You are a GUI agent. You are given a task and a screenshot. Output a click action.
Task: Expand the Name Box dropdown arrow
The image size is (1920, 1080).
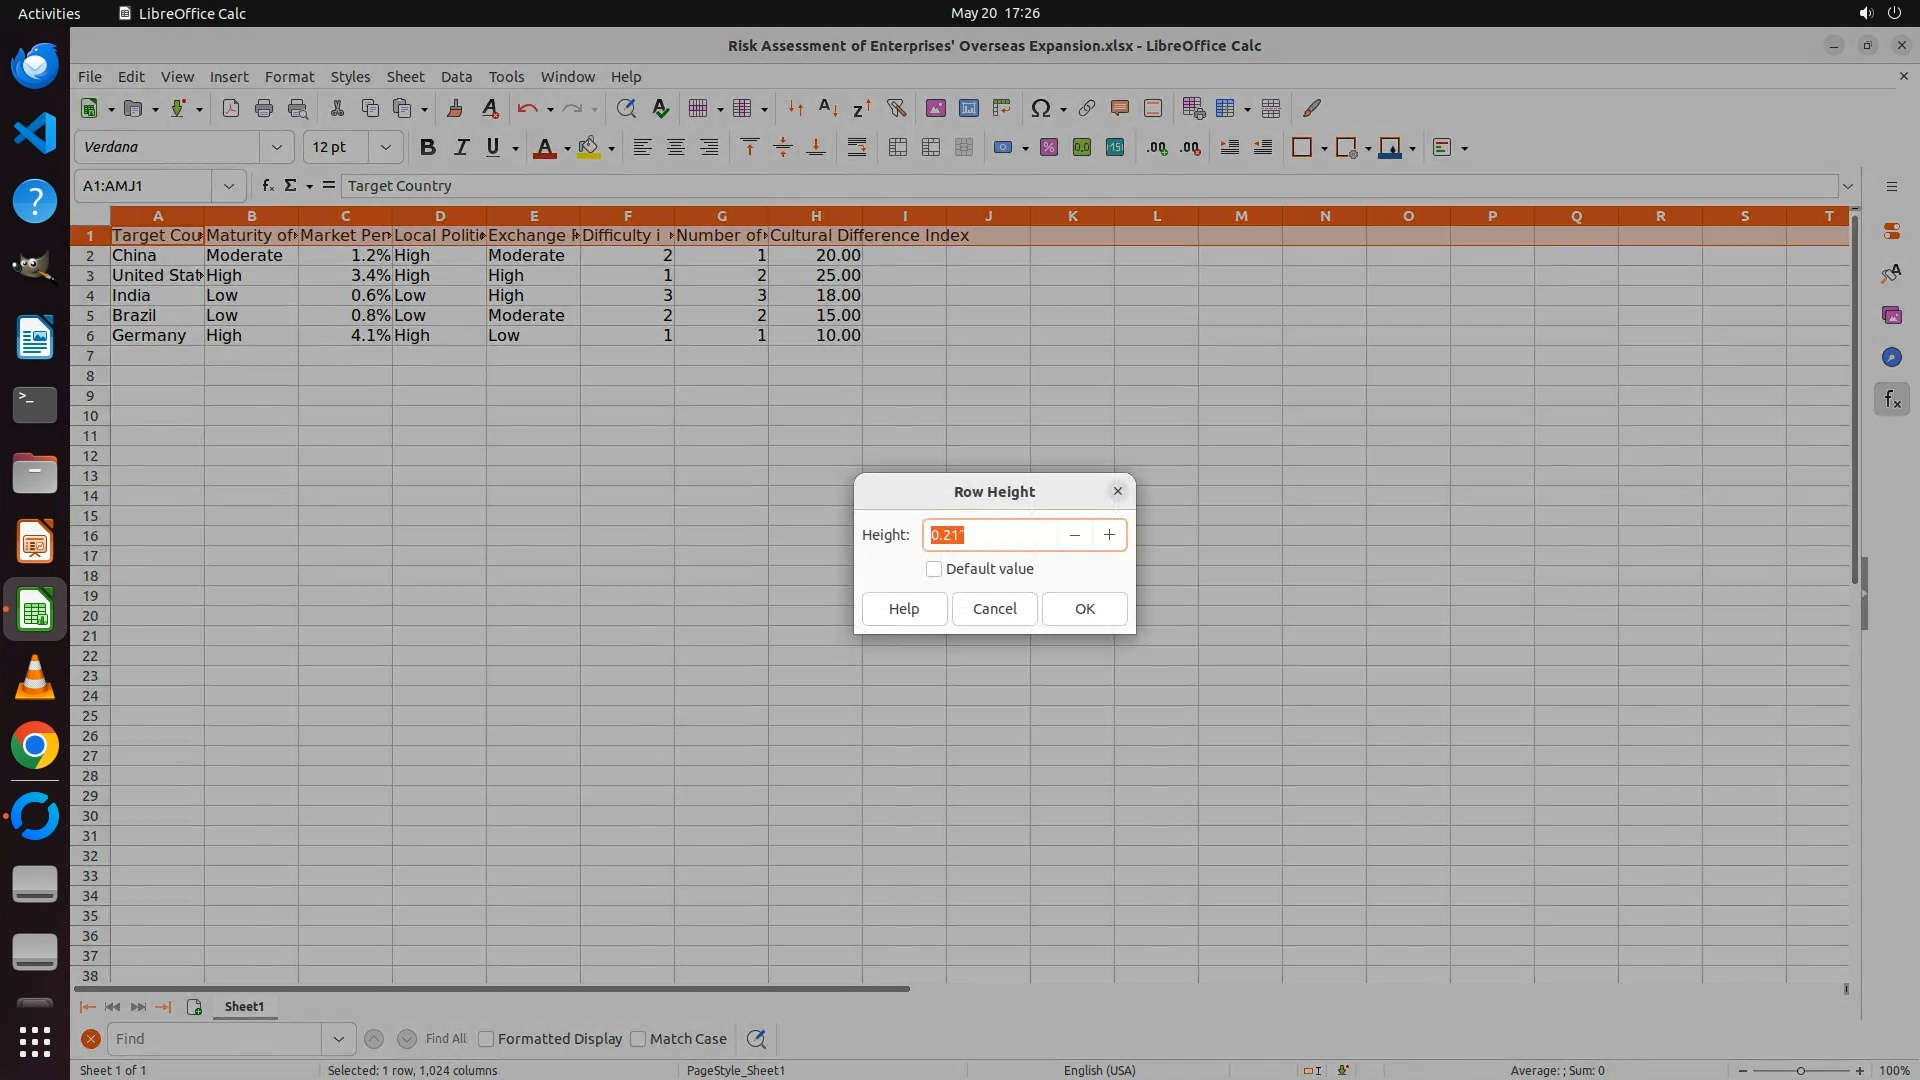point(229,186)
